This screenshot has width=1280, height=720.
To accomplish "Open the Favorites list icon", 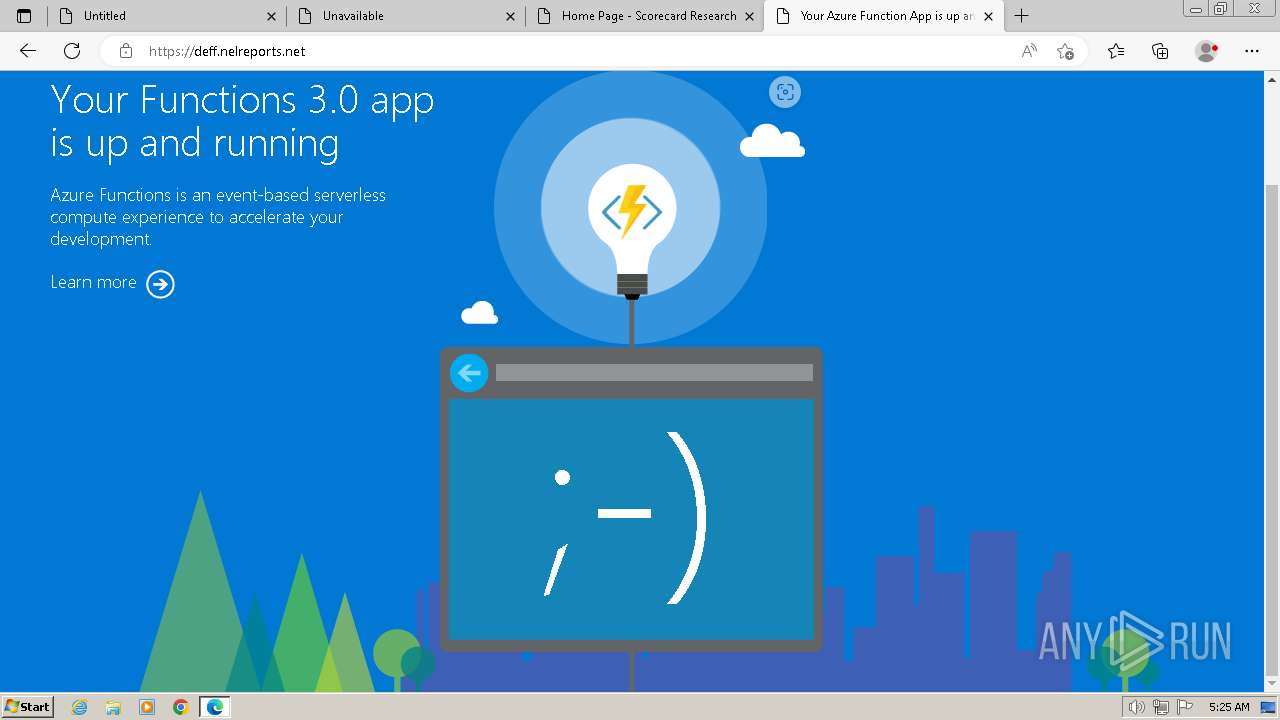I will pos(1116,51).
